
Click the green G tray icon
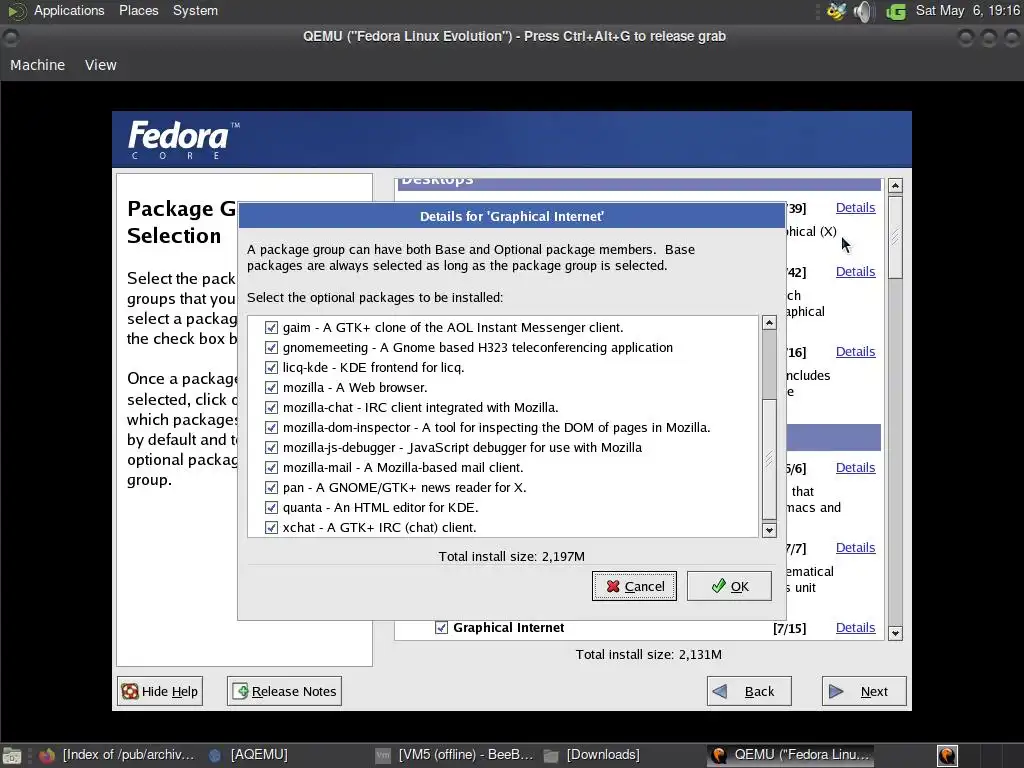tap(896, 12)
